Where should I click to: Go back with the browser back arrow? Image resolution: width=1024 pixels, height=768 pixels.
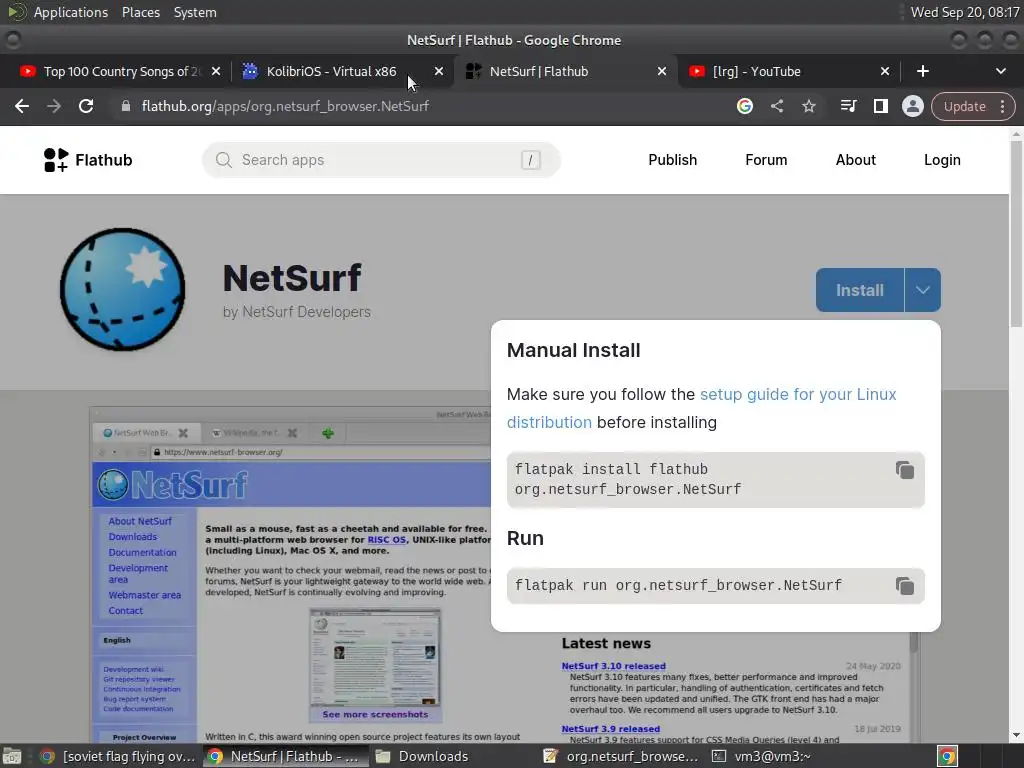(22, 106)
